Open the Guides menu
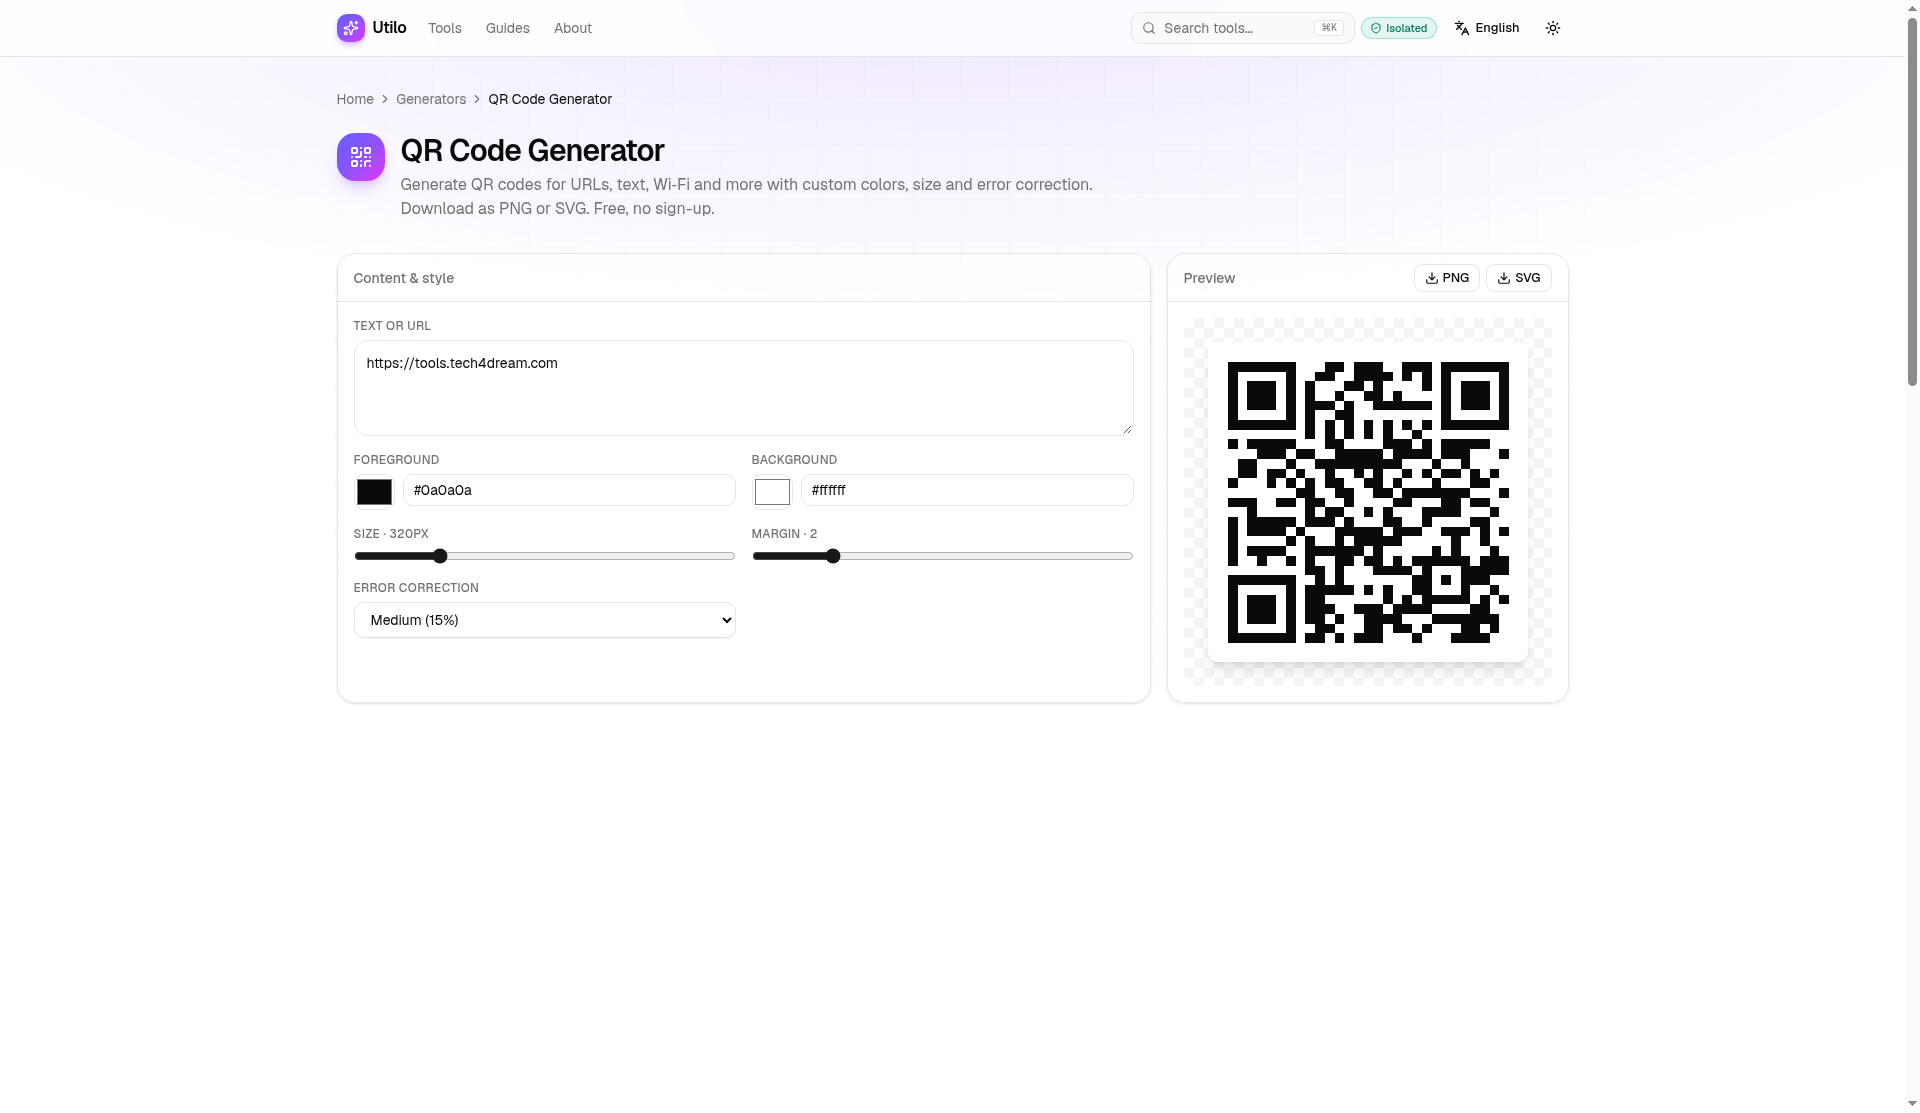This screenshot has width=1920, height=1113. pyautogui.click(x=508, y=28)
